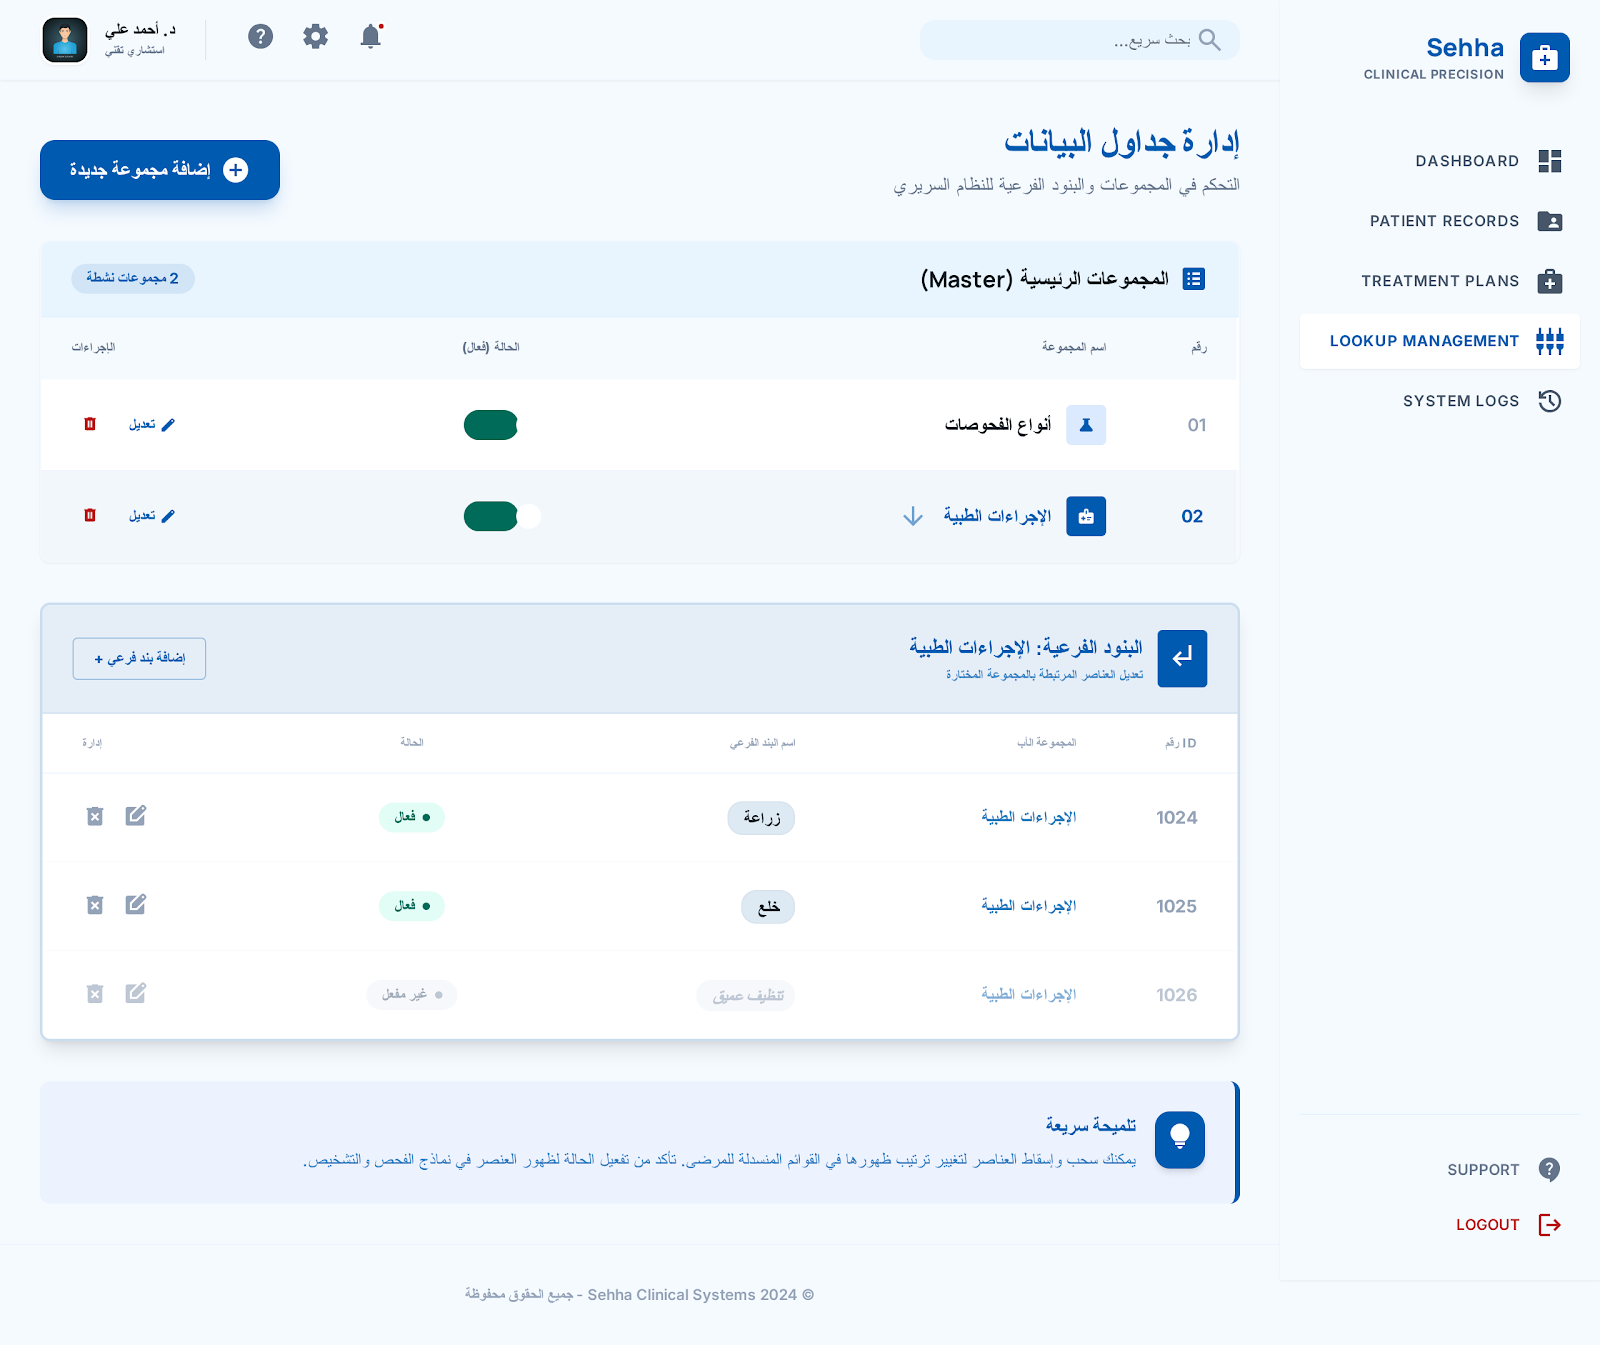The width and height of the screenshot is (1600, 1345).
Task: Delete the أنواع الفحوصات group
Action: 90,424
